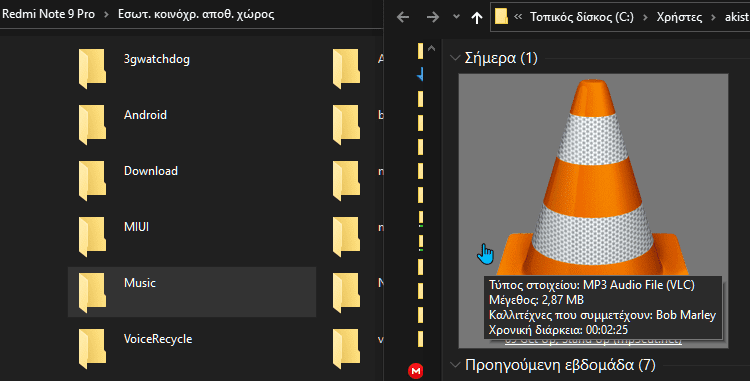Click the Android folder name
Viewport: 750px width, 381px height.
[x=145, y=115]
